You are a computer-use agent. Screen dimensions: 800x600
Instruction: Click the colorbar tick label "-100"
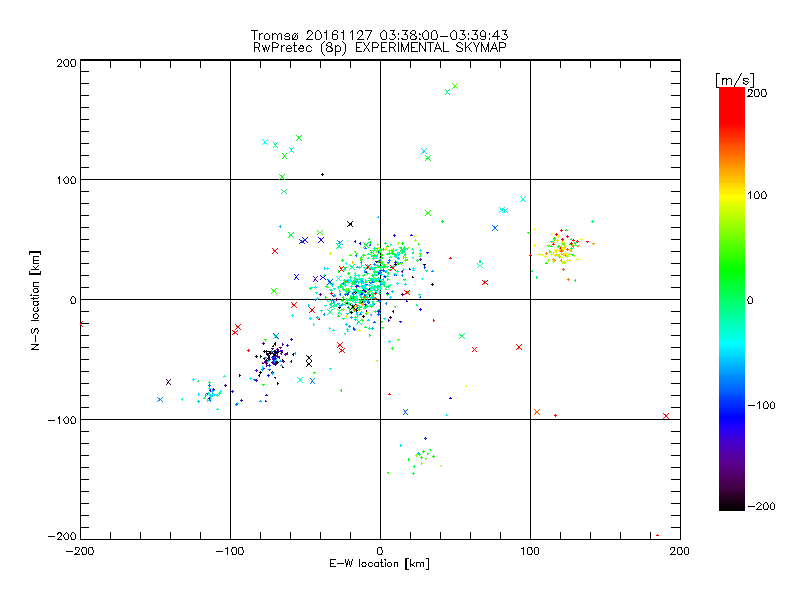(761, 405)
